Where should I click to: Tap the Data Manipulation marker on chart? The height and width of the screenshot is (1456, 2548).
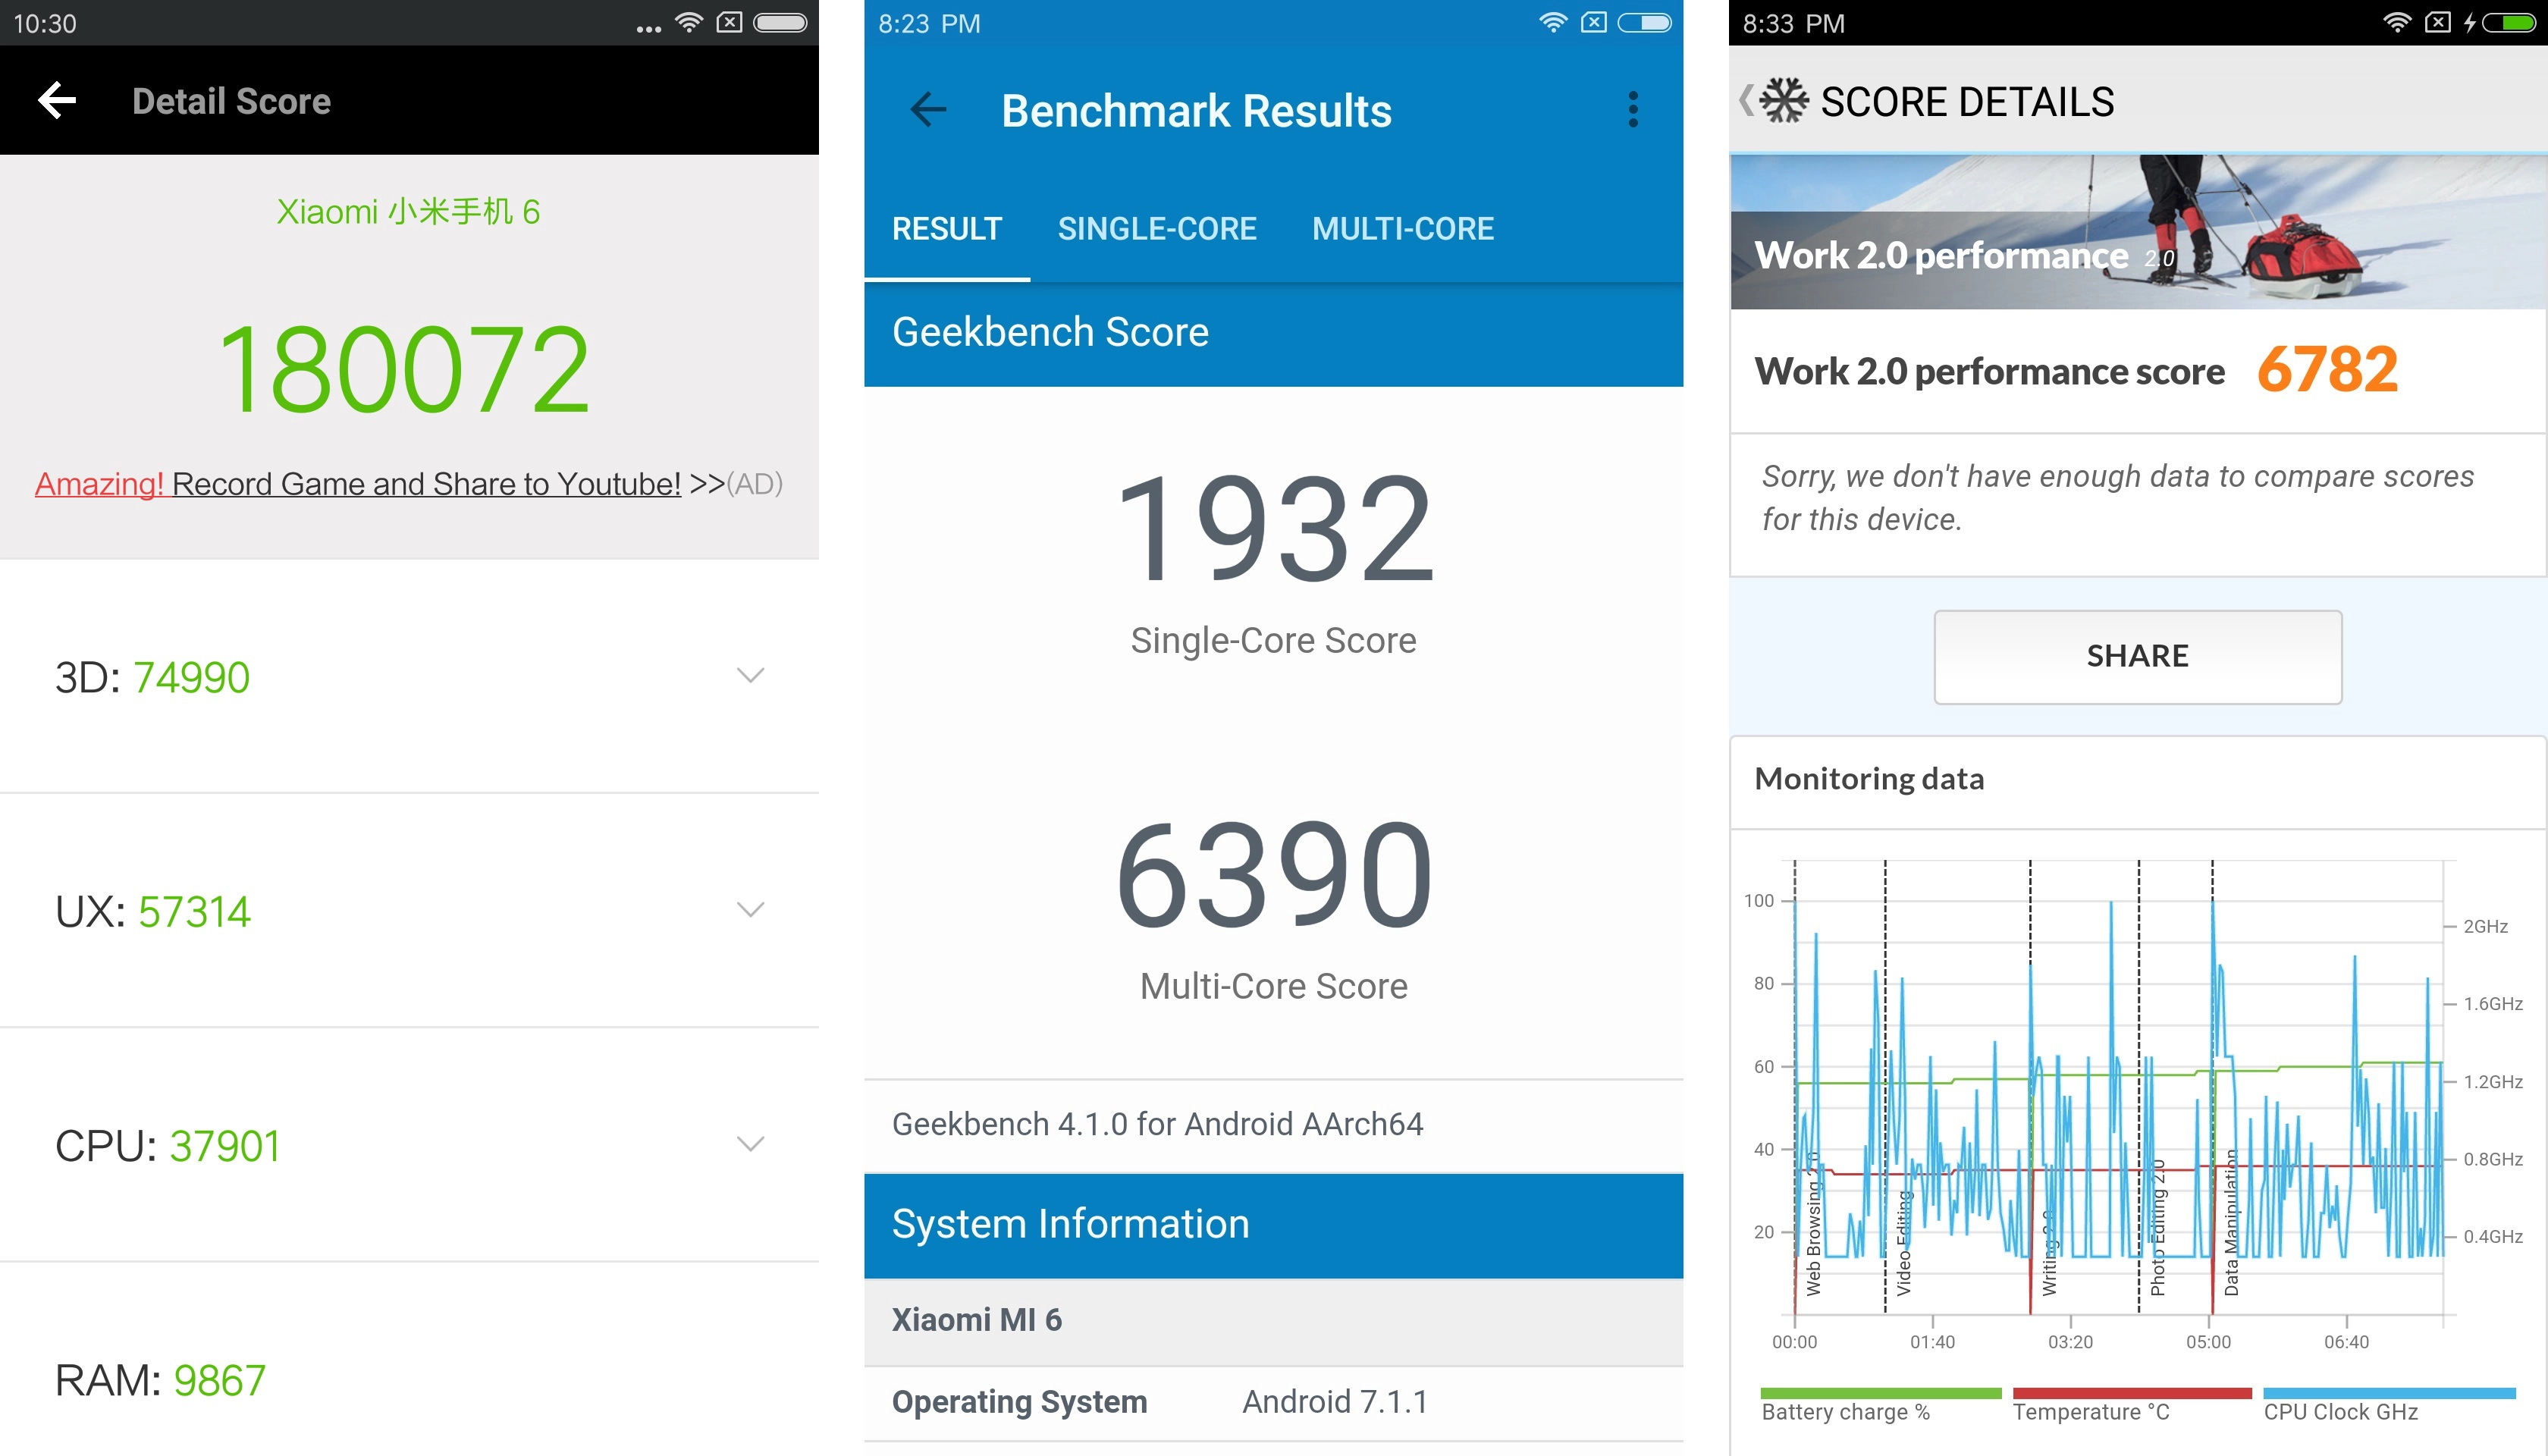(2231, 1222)
